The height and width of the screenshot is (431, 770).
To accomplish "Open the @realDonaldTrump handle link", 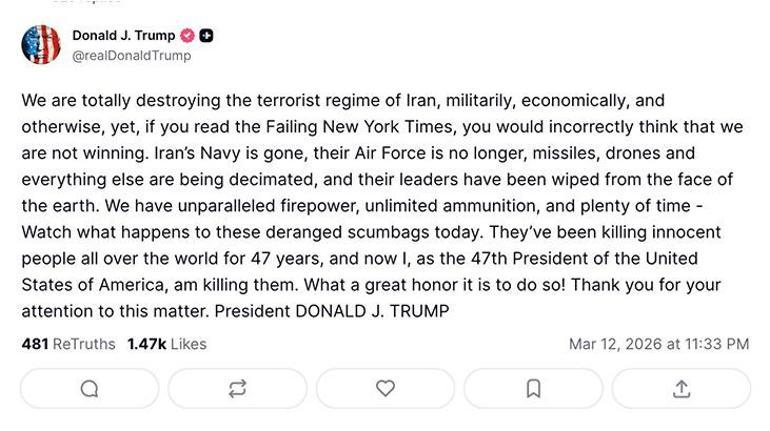I will 131,56.
